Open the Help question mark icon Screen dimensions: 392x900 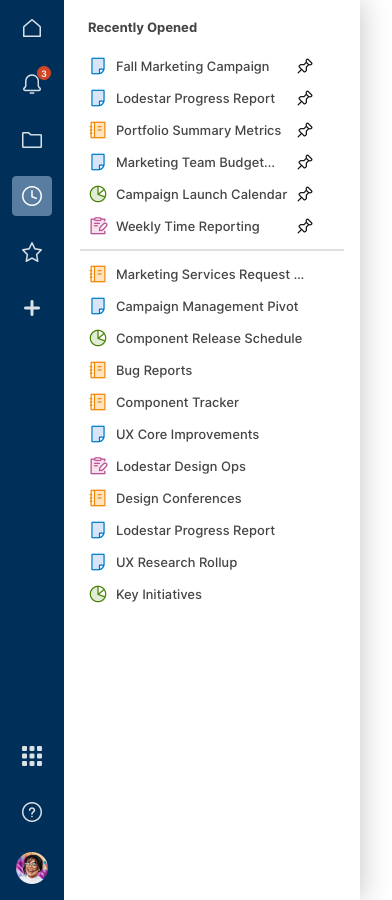pyautogui.click(x=32, y=812)
